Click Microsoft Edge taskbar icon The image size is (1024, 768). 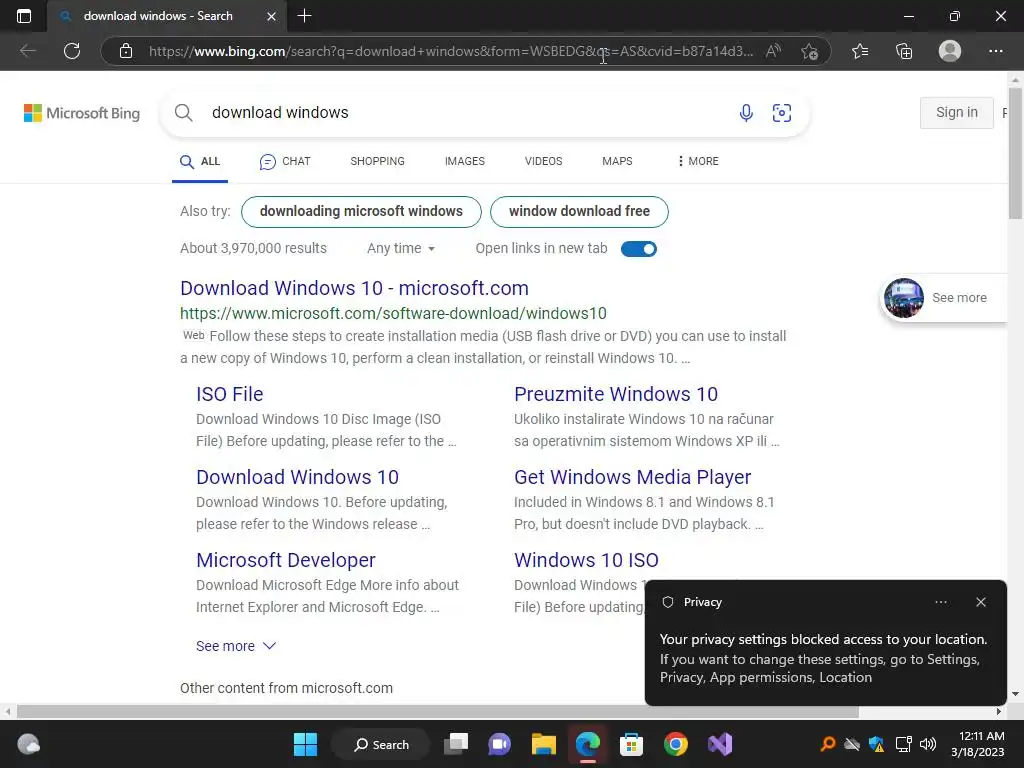[x=588, y=744]
